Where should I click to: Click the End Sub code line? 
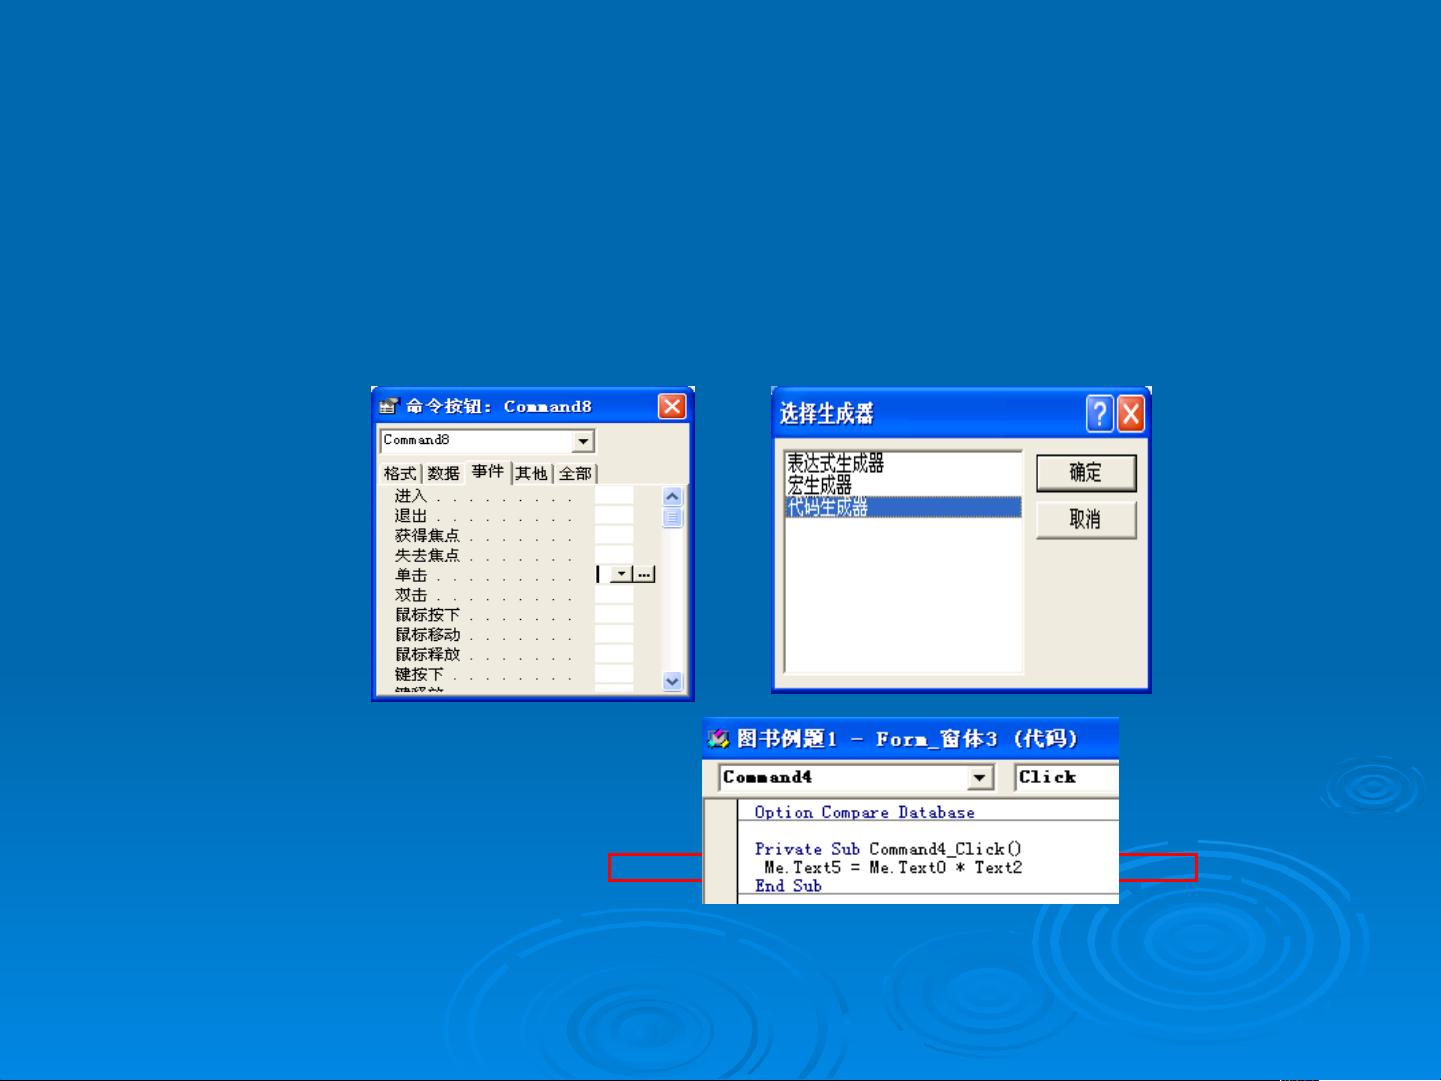point(788,886)
